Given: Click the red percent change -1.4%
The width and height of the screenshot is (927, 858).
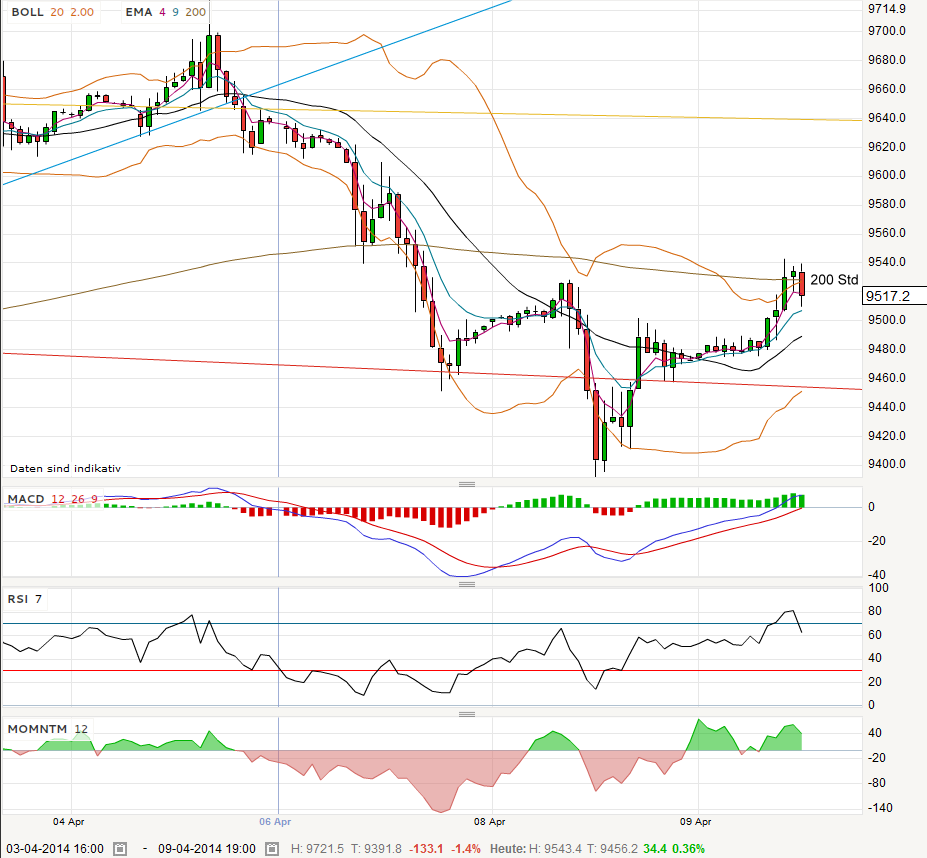Looking at the screenshot, I should pos(466,849).
